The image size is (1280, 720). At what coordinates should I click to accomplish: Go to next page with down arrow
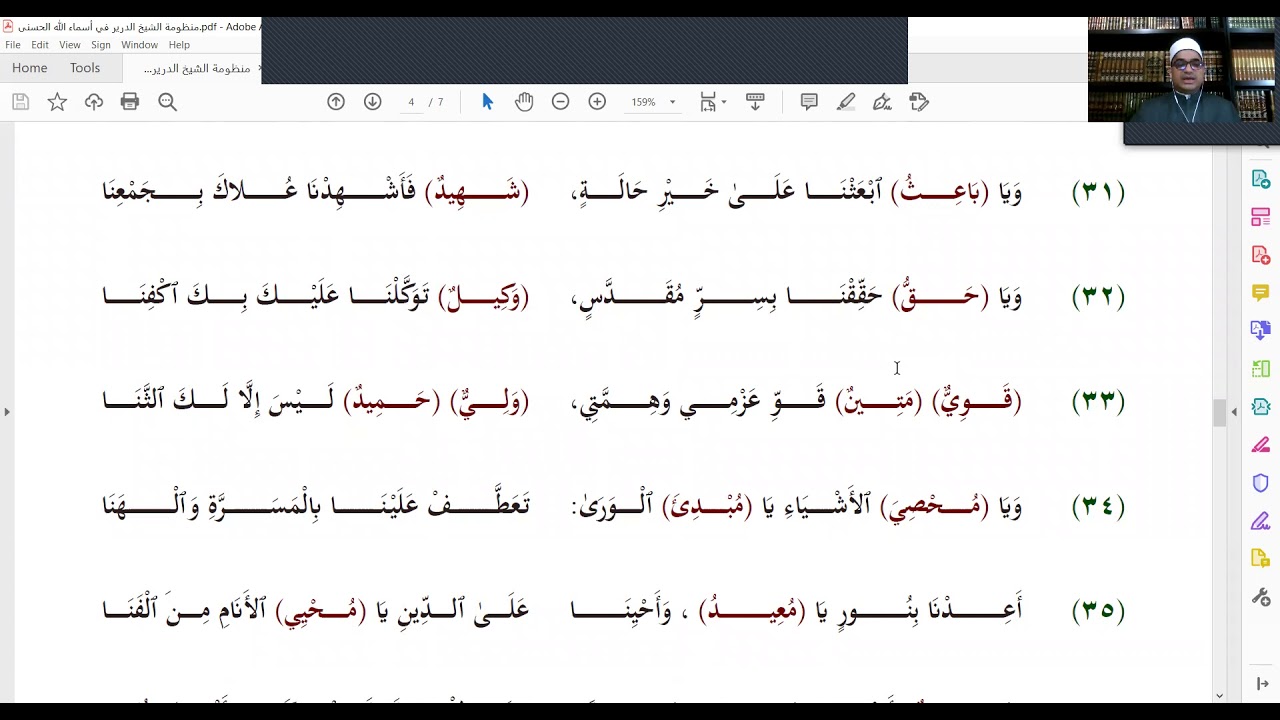coord(373,102)
